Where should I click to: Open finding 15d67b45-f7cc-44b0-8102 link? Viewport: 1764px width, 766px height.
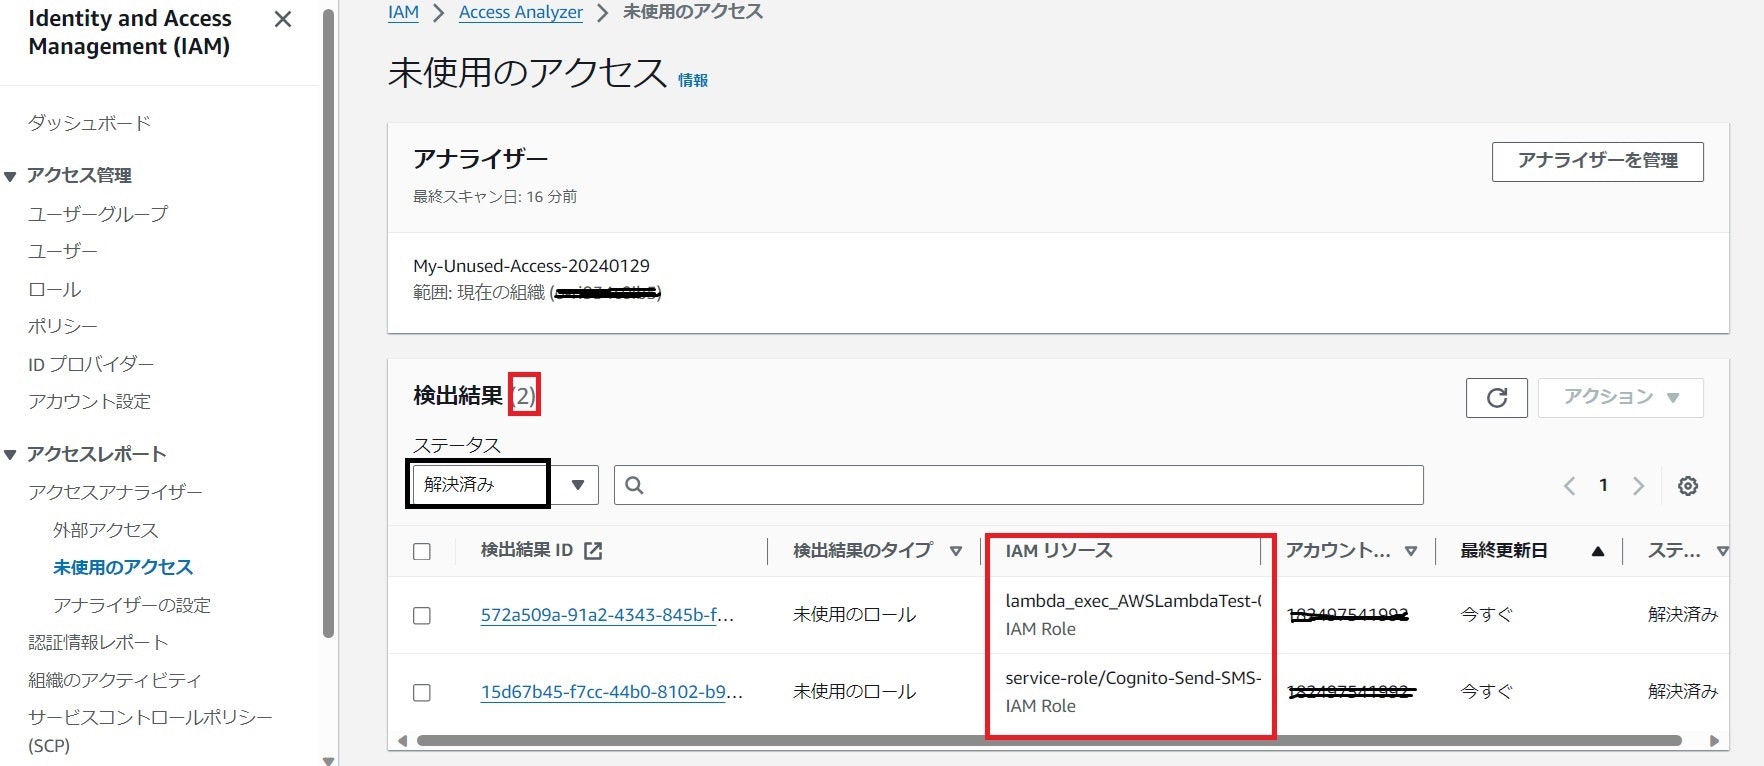tap(611, 693)
